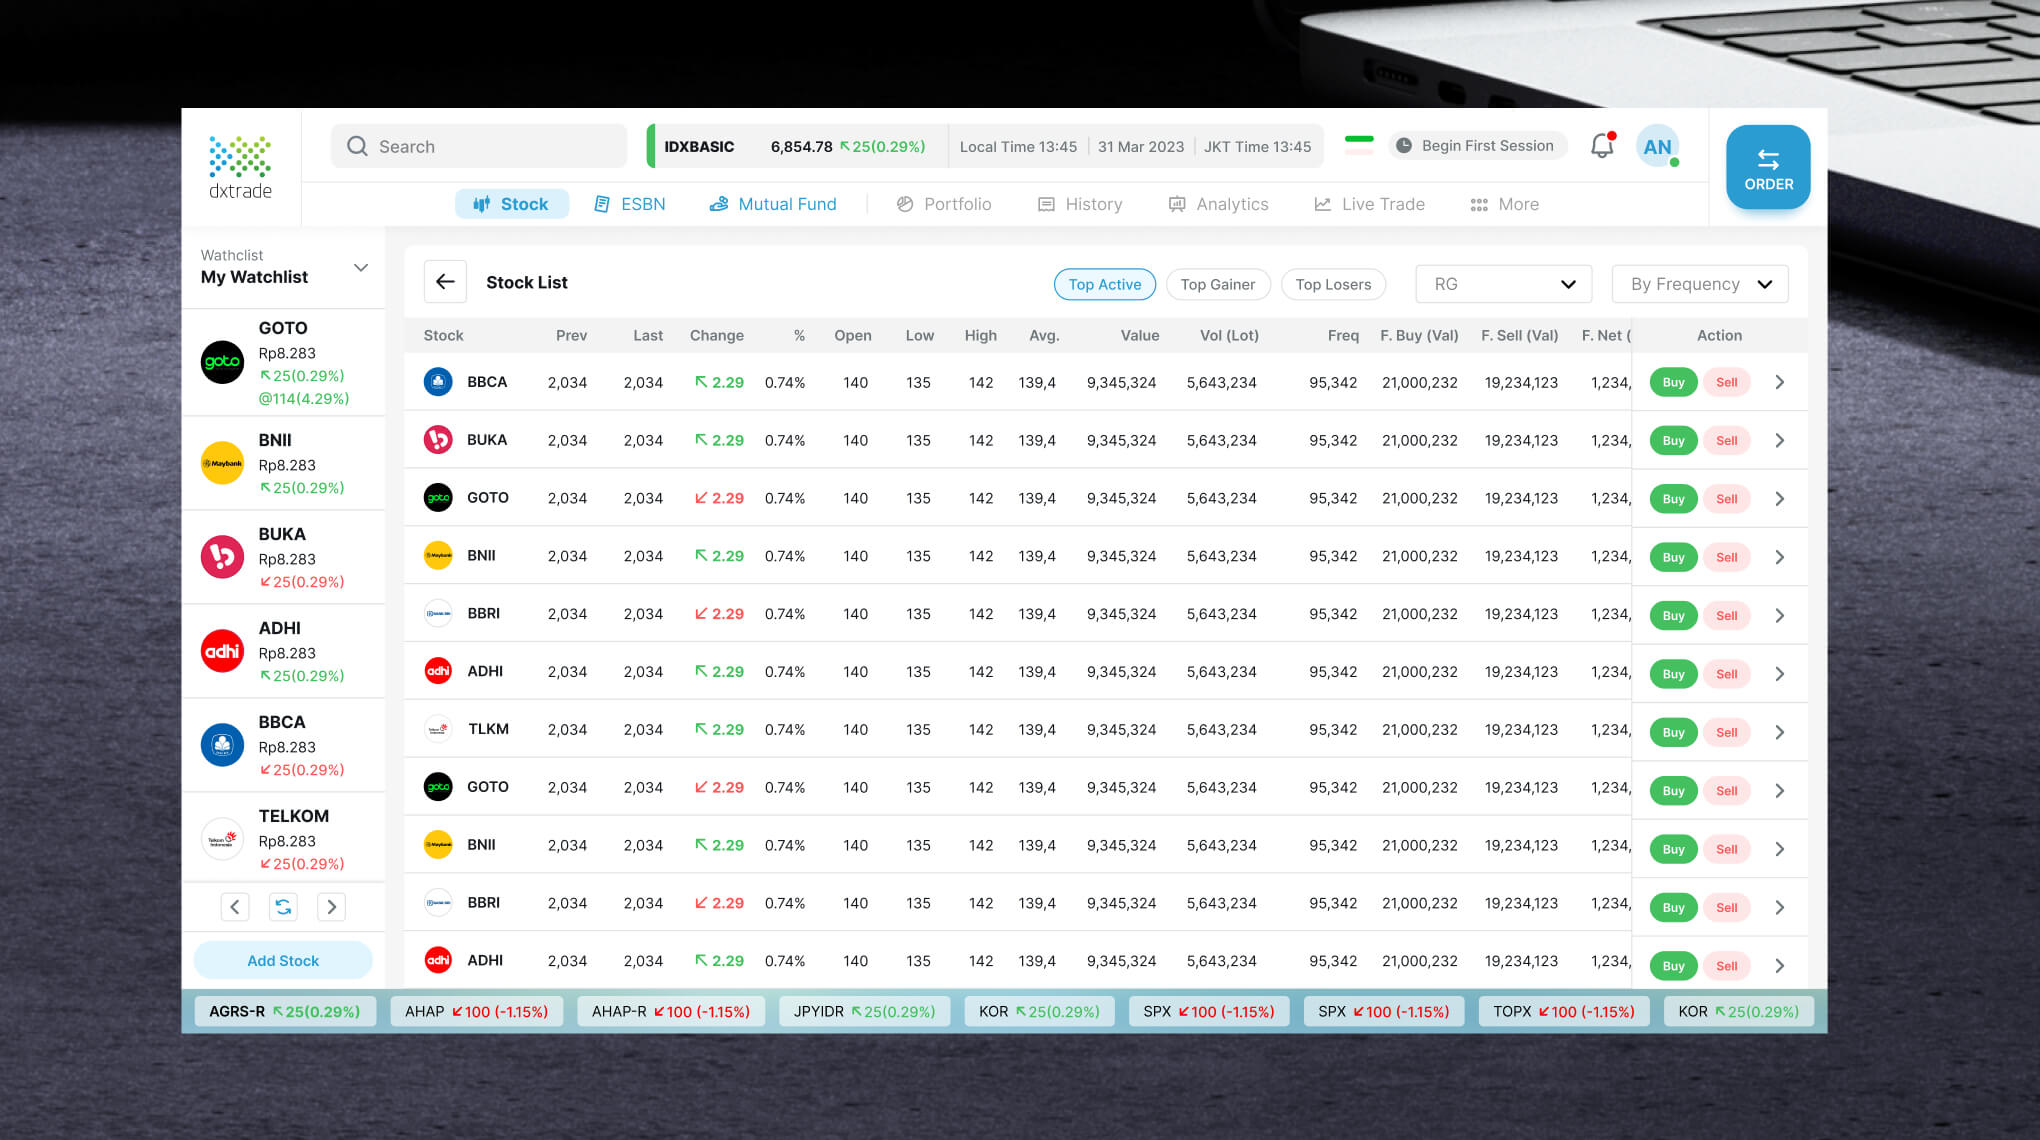Open the Mutual Fund tab
The image size is (2040, 1140).
[x=773, y=204]
